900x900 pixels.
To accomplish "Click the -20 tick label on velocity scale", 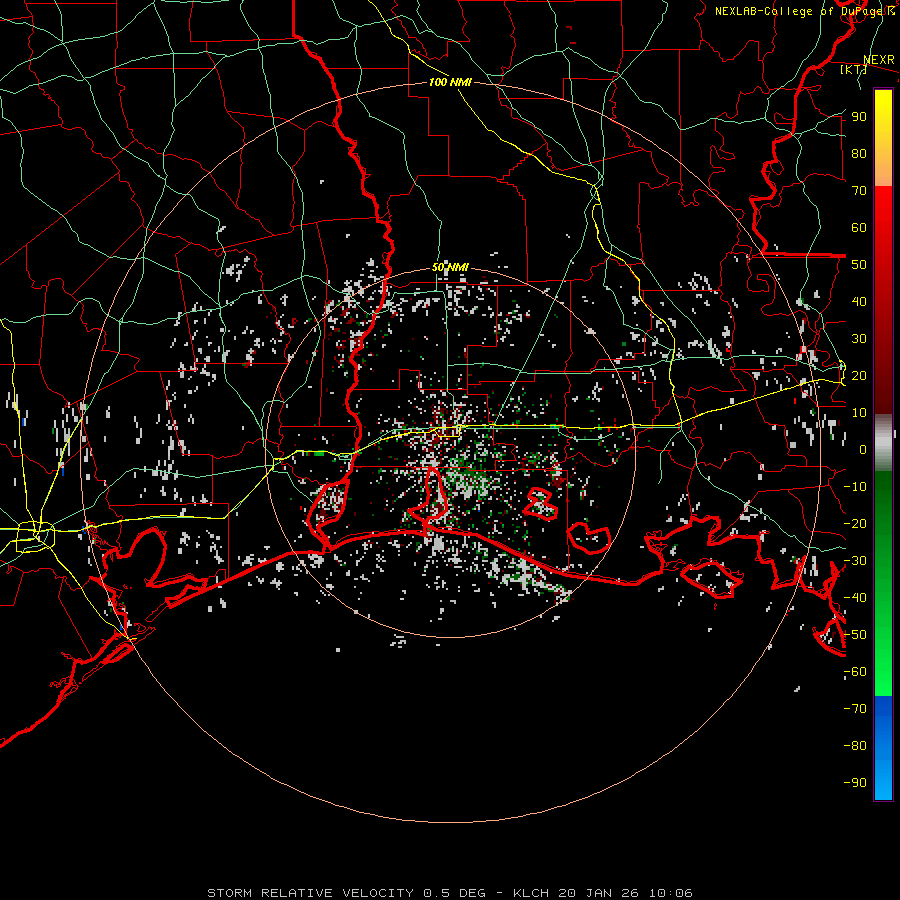I will tap(855, 523).
